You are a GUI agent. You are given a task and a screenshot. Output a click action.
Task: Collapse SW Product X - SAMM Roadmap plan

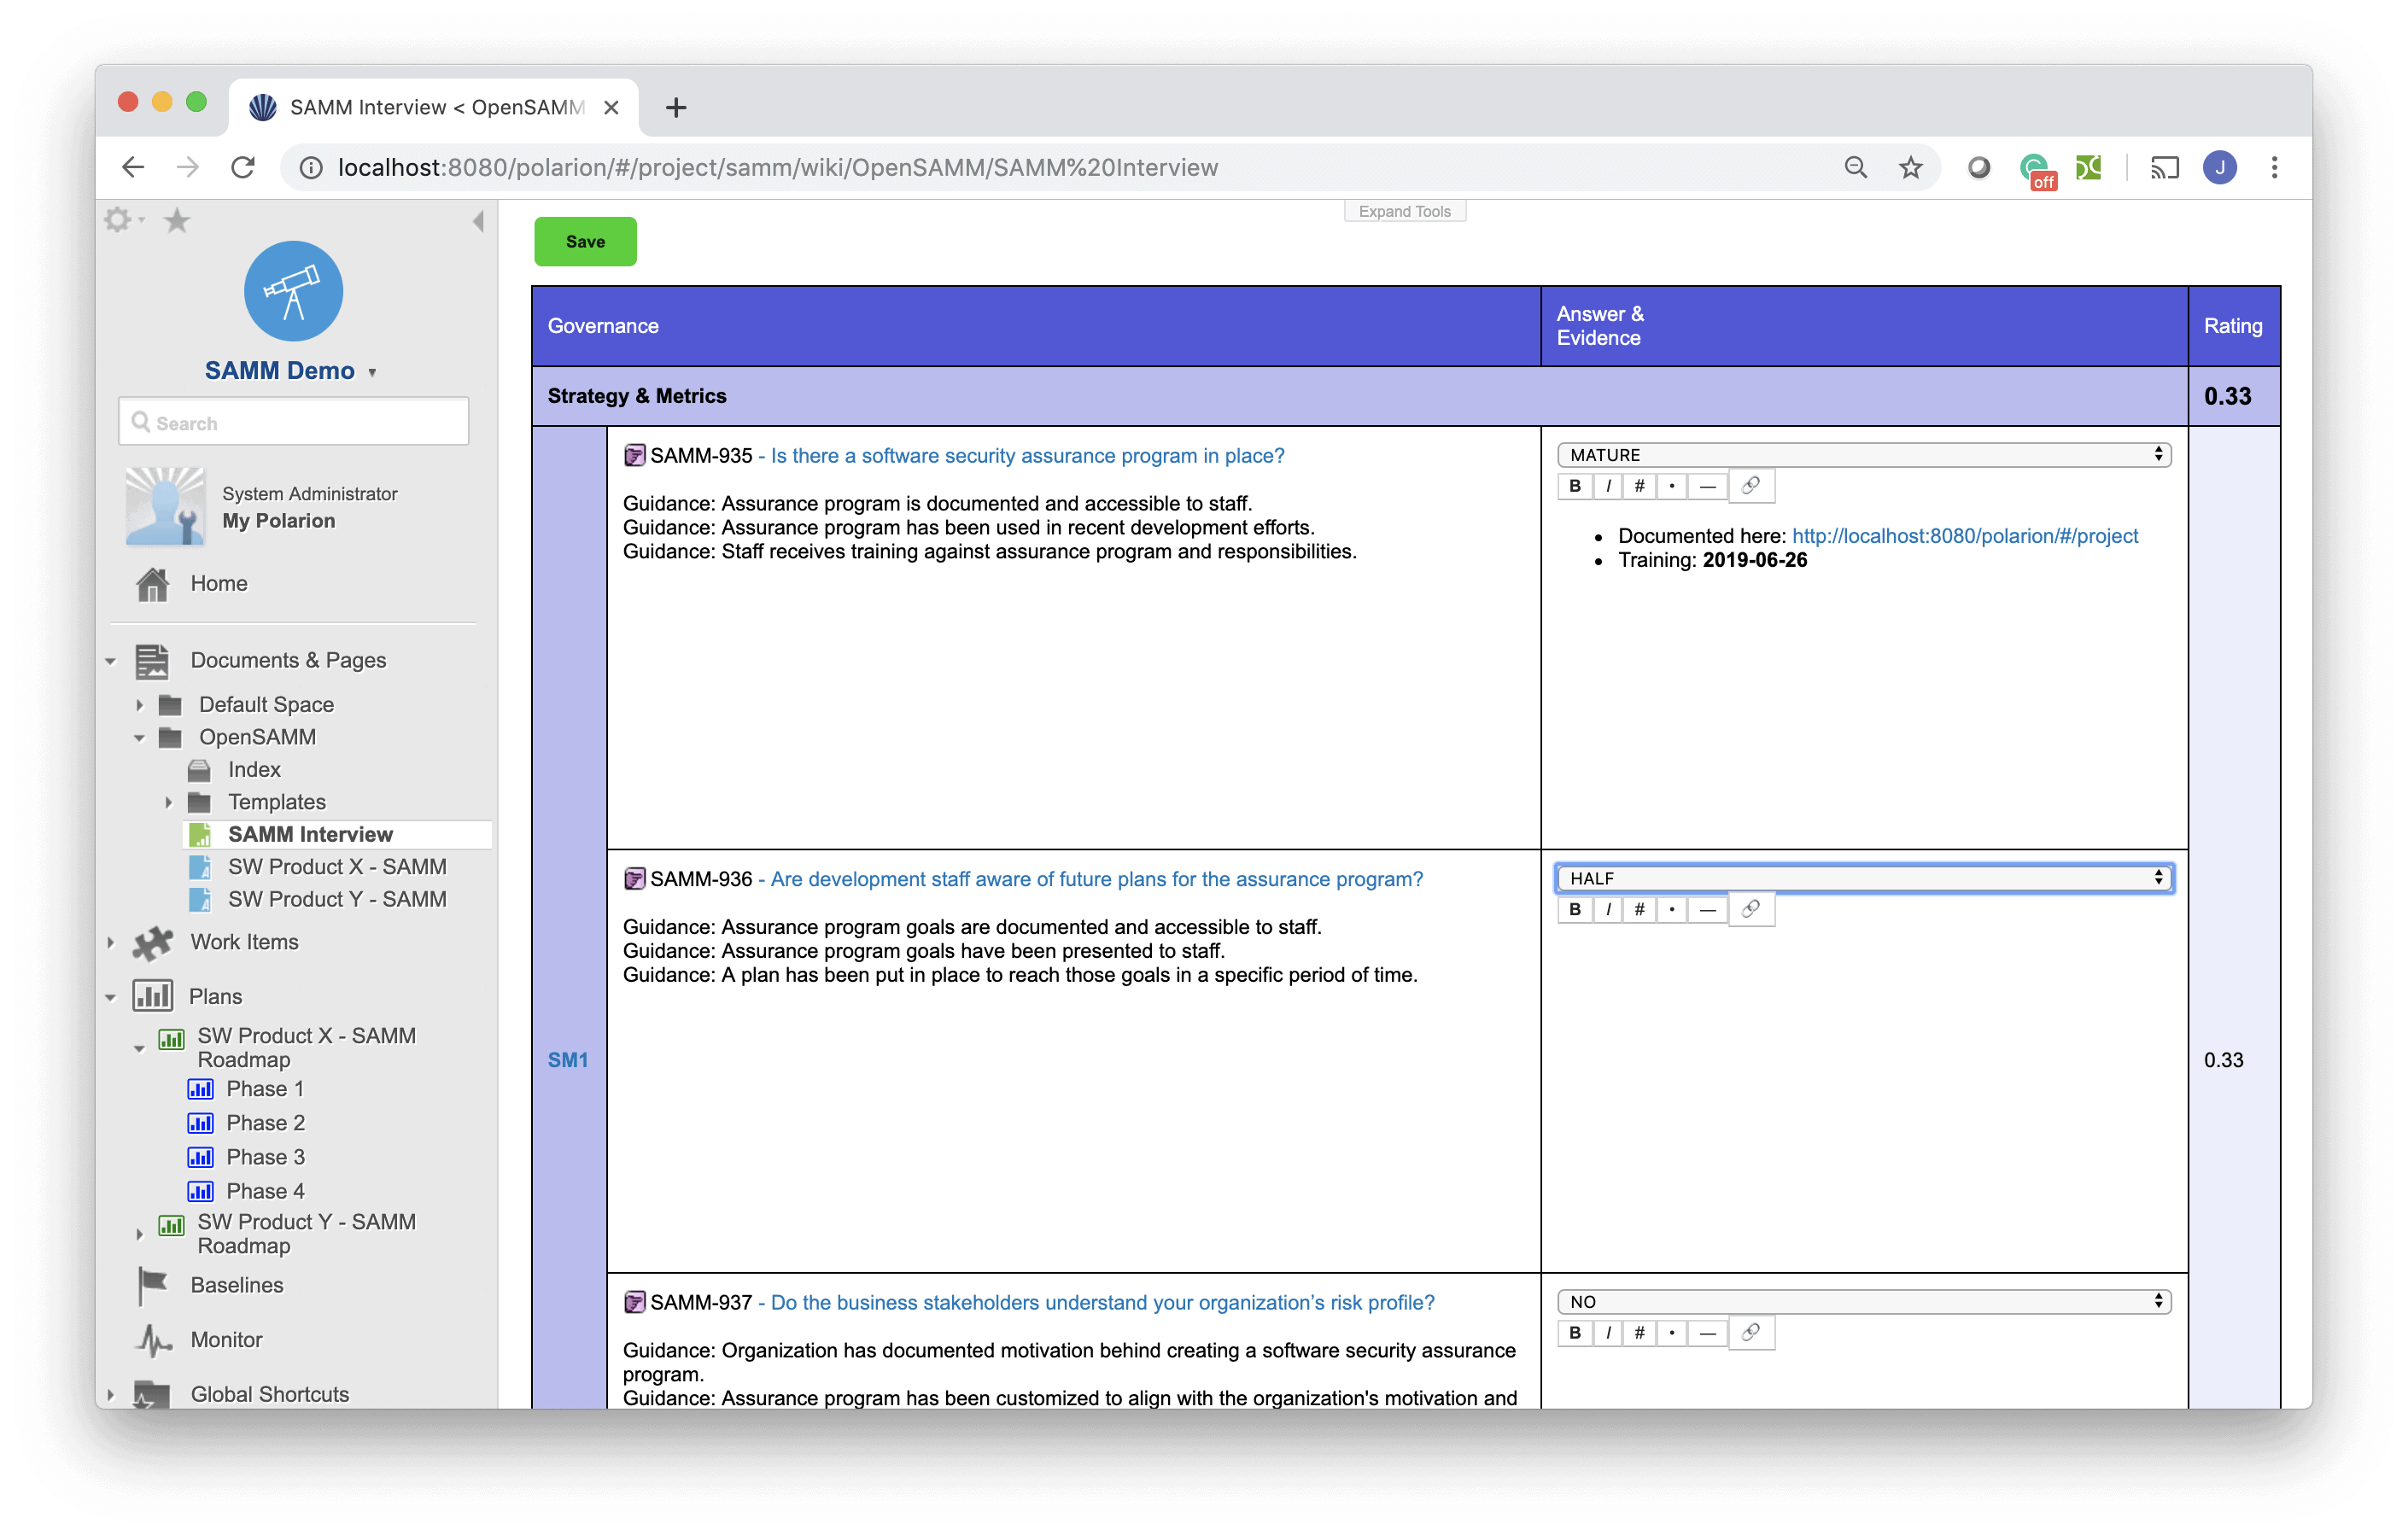coord(140,1048)
